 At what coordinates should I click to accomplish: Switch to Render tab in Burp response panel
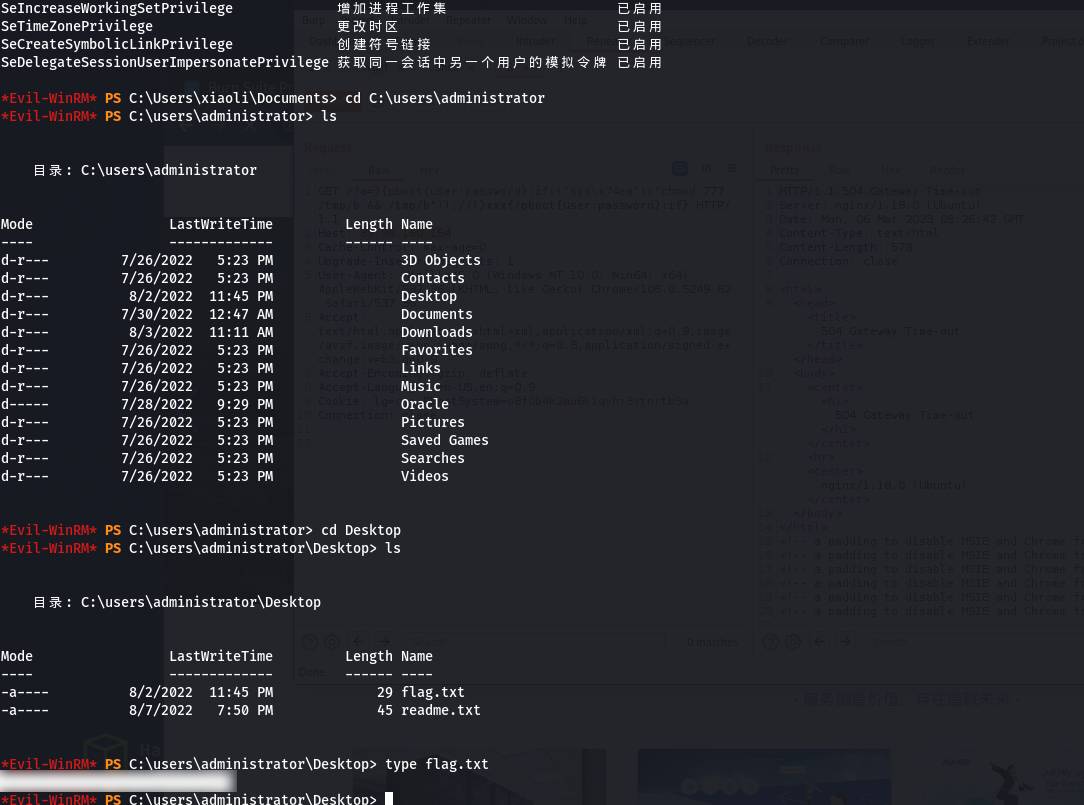point(946,169)
